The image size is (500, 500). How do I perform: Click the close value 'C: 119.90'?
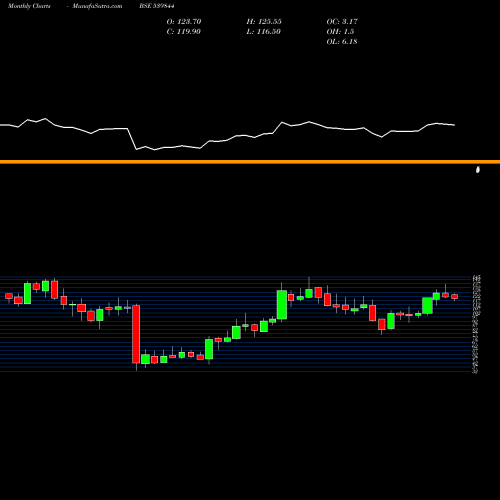pos(184,31)
